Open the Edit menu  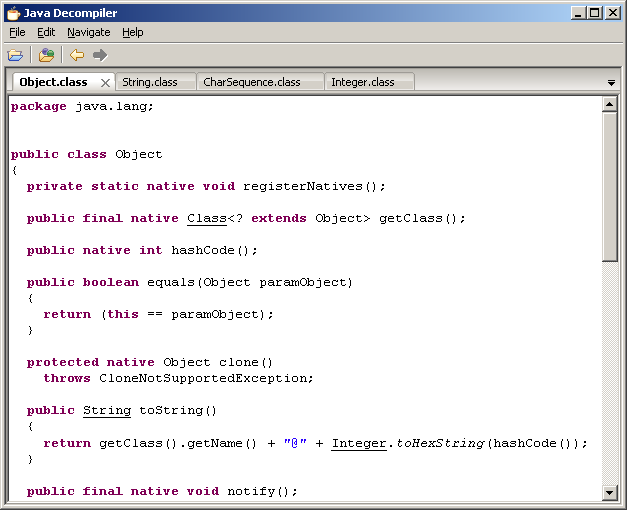point(46,32)
